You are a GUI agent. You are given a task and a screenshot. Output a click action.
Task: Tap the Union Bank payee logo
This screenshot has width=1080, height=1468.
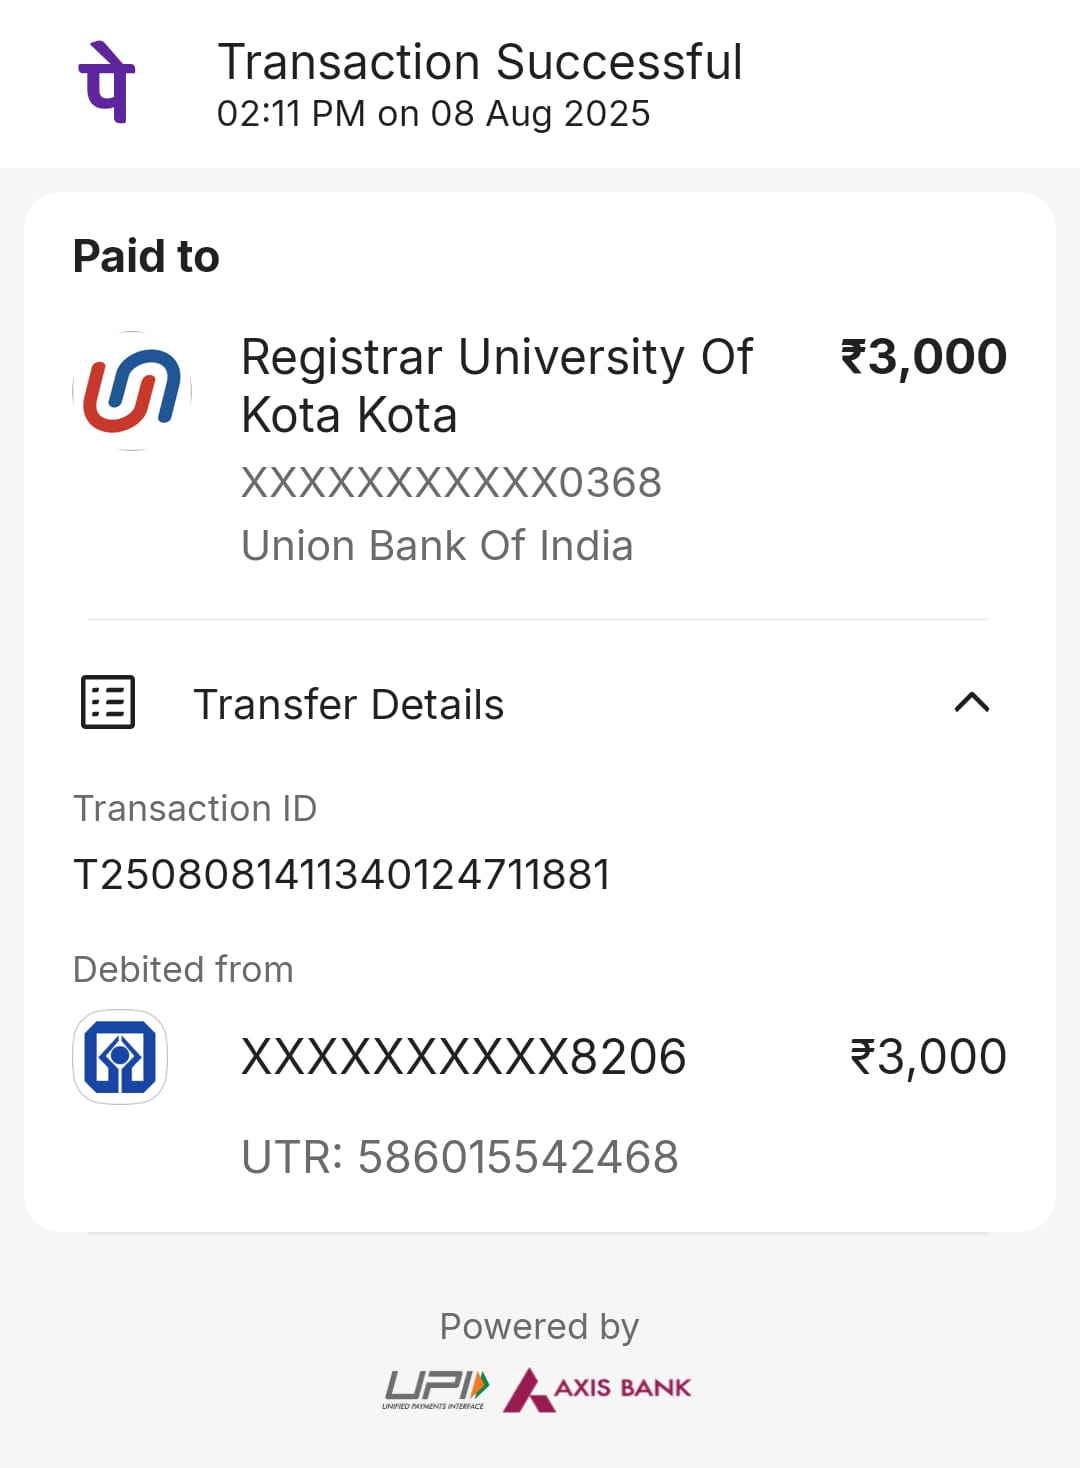(x=132, y=391)
